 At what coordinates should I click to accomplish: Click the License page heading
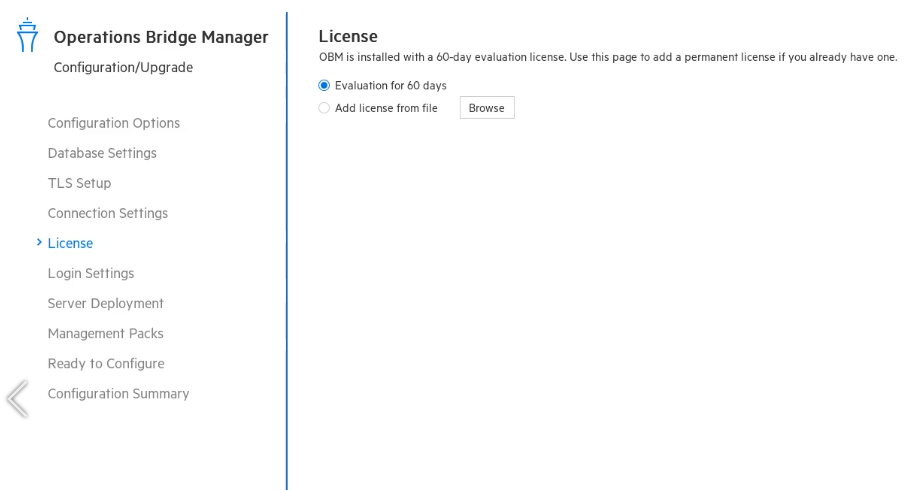(348, 36)
